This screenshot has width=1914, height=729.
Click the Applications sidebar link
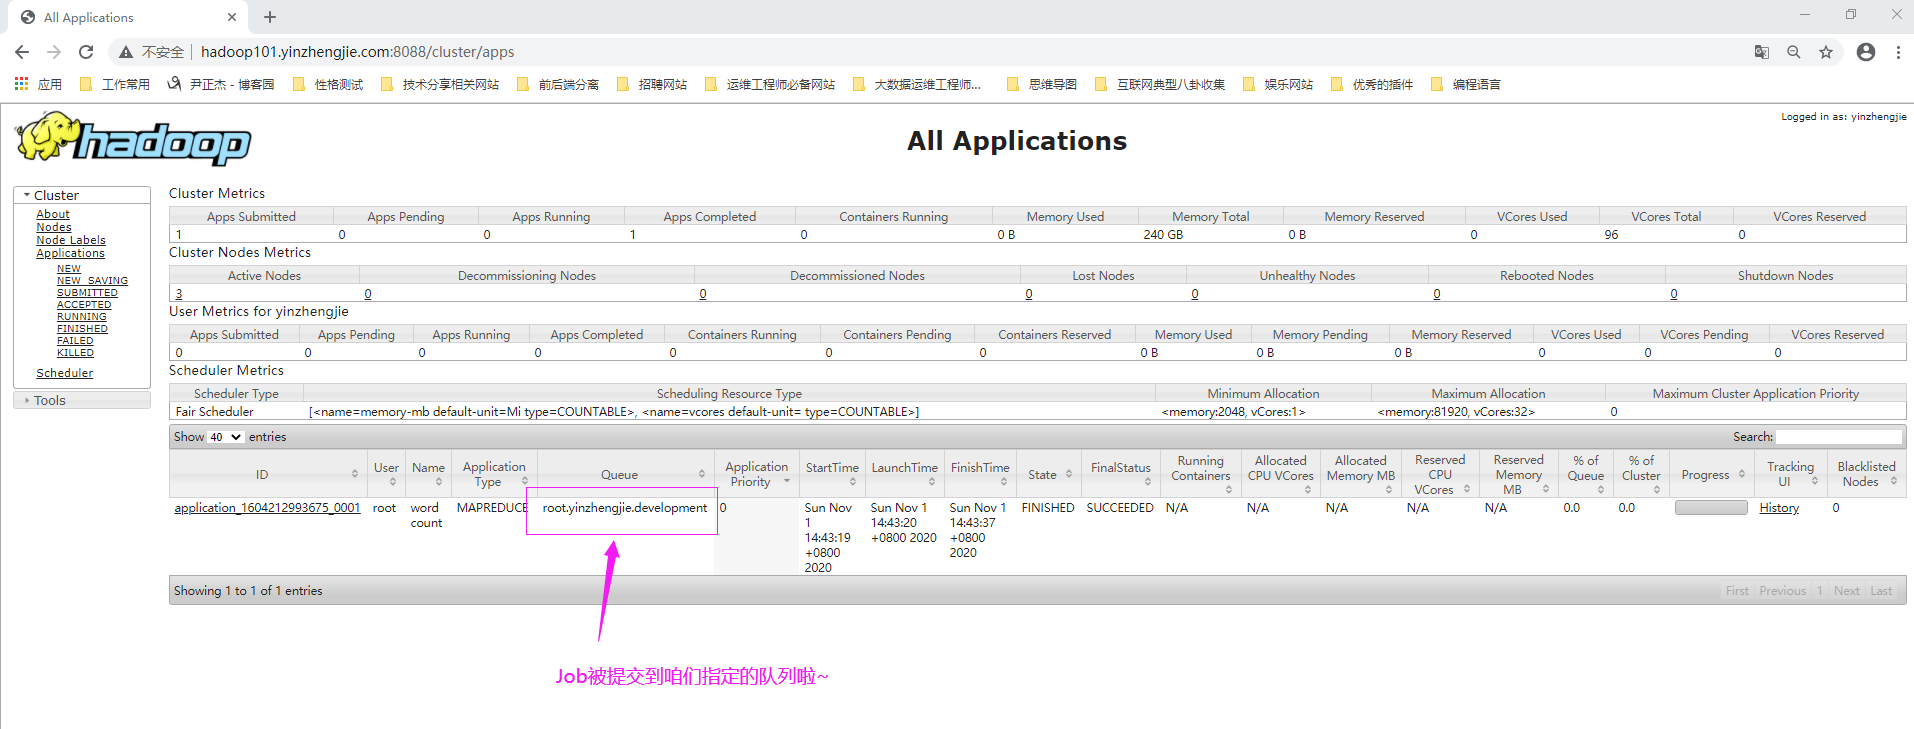[70, 253]
